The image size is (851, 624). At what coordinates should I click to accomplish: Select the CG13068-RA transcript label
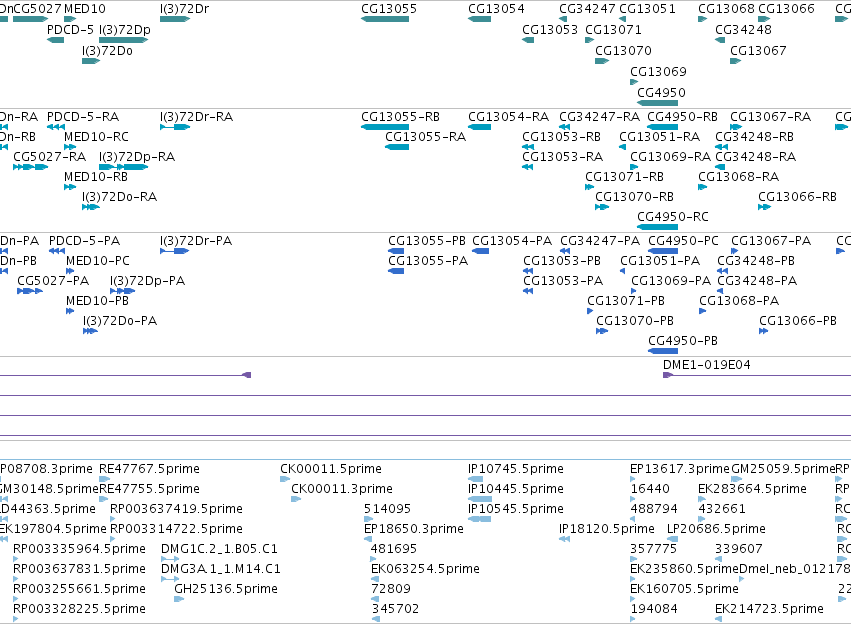(x=738, y=177)
